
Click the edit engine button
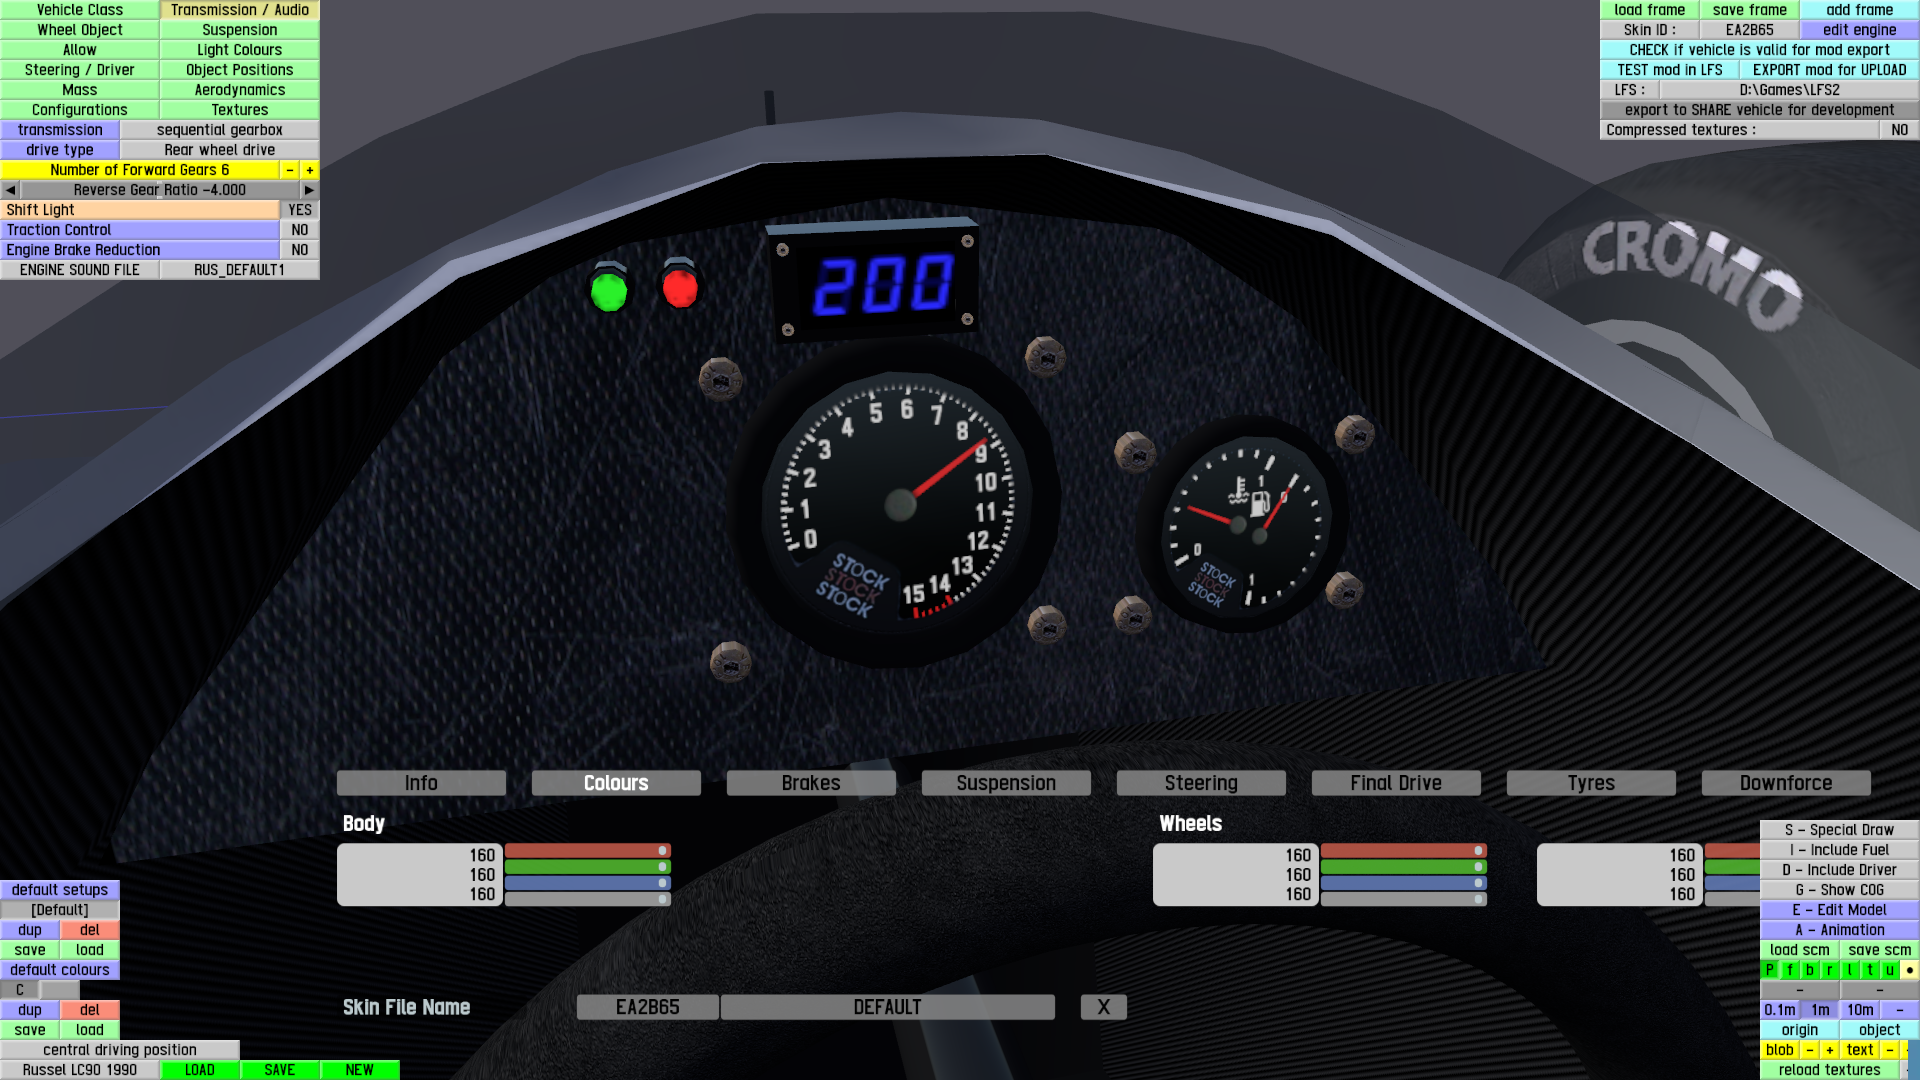(x=1860, y=30)
